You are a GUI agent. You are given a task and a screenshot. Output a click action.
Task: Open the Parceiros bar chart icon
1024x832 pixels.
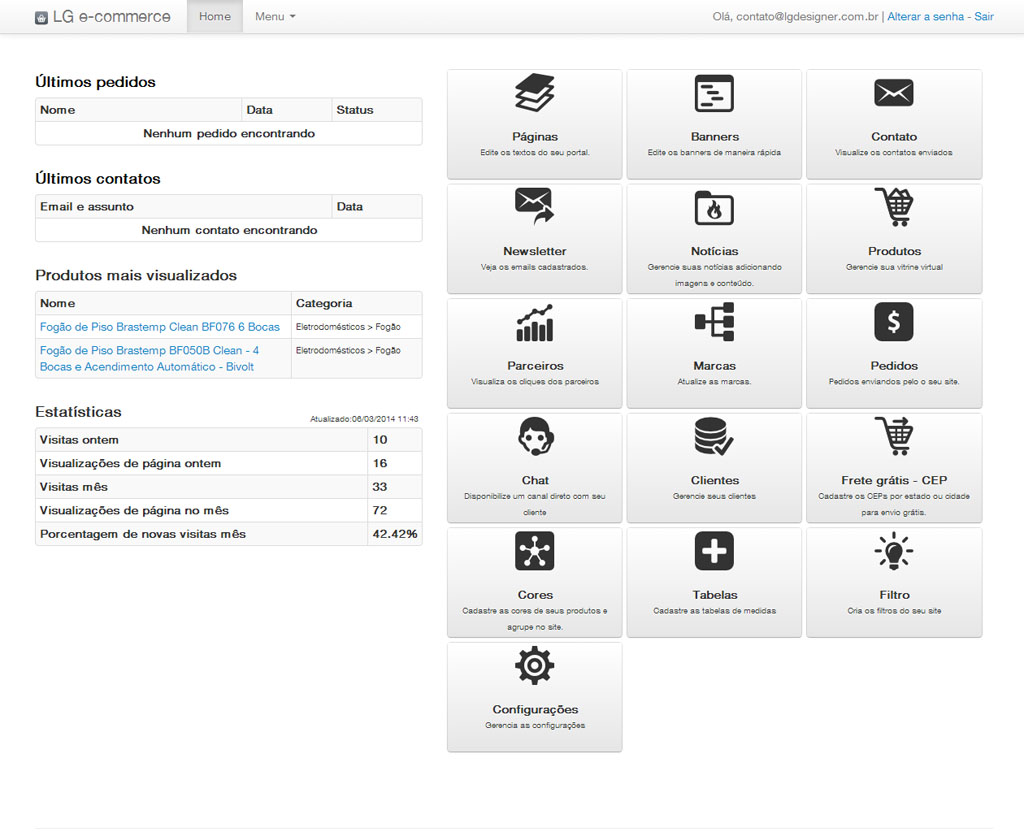(534, 322)
